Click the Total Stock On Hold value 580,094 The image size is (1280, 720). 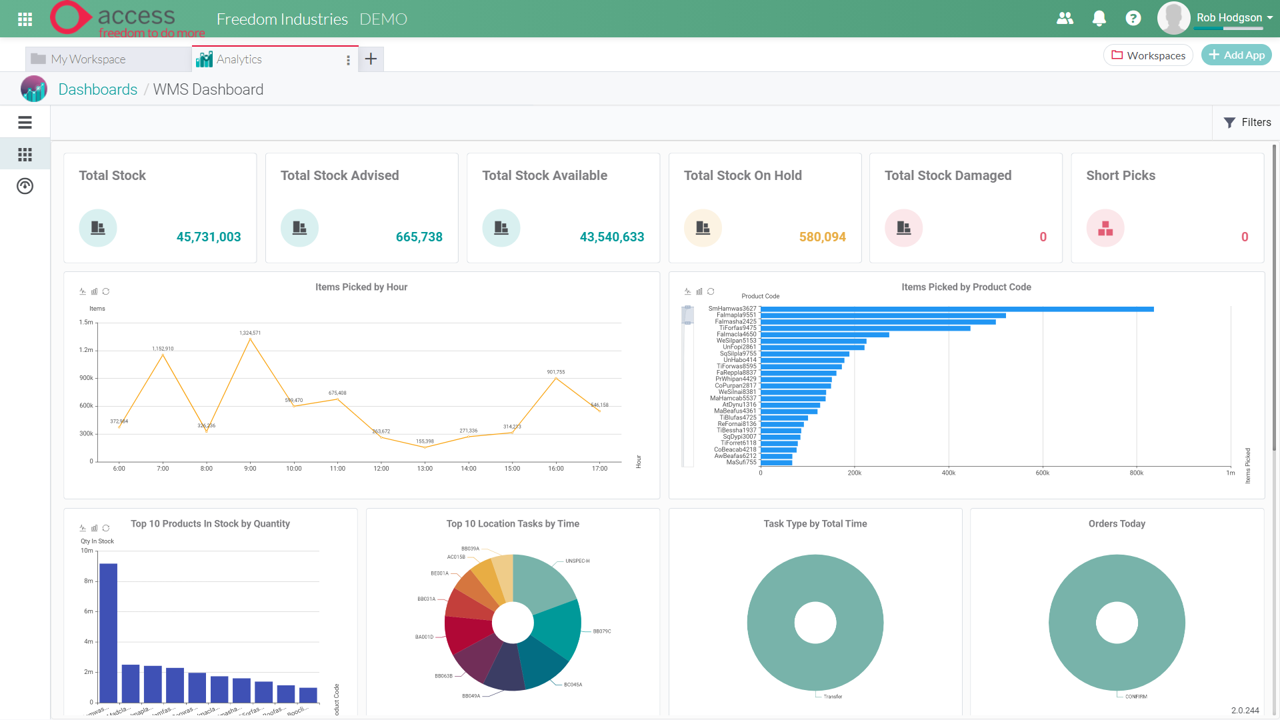tap(822, 237)
